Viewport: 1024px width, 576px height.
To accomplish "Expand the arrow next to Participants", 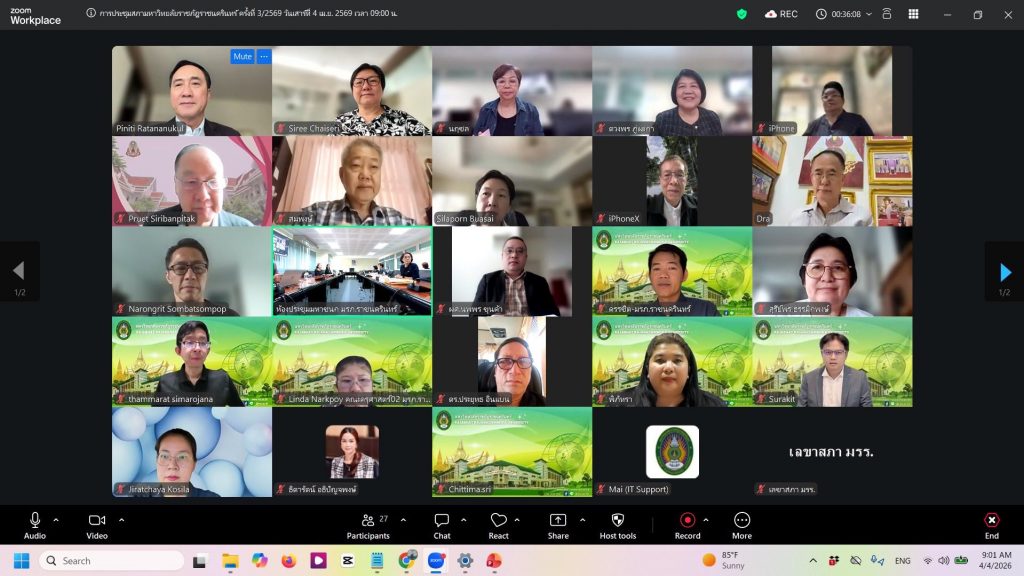I will click(404, 519).
